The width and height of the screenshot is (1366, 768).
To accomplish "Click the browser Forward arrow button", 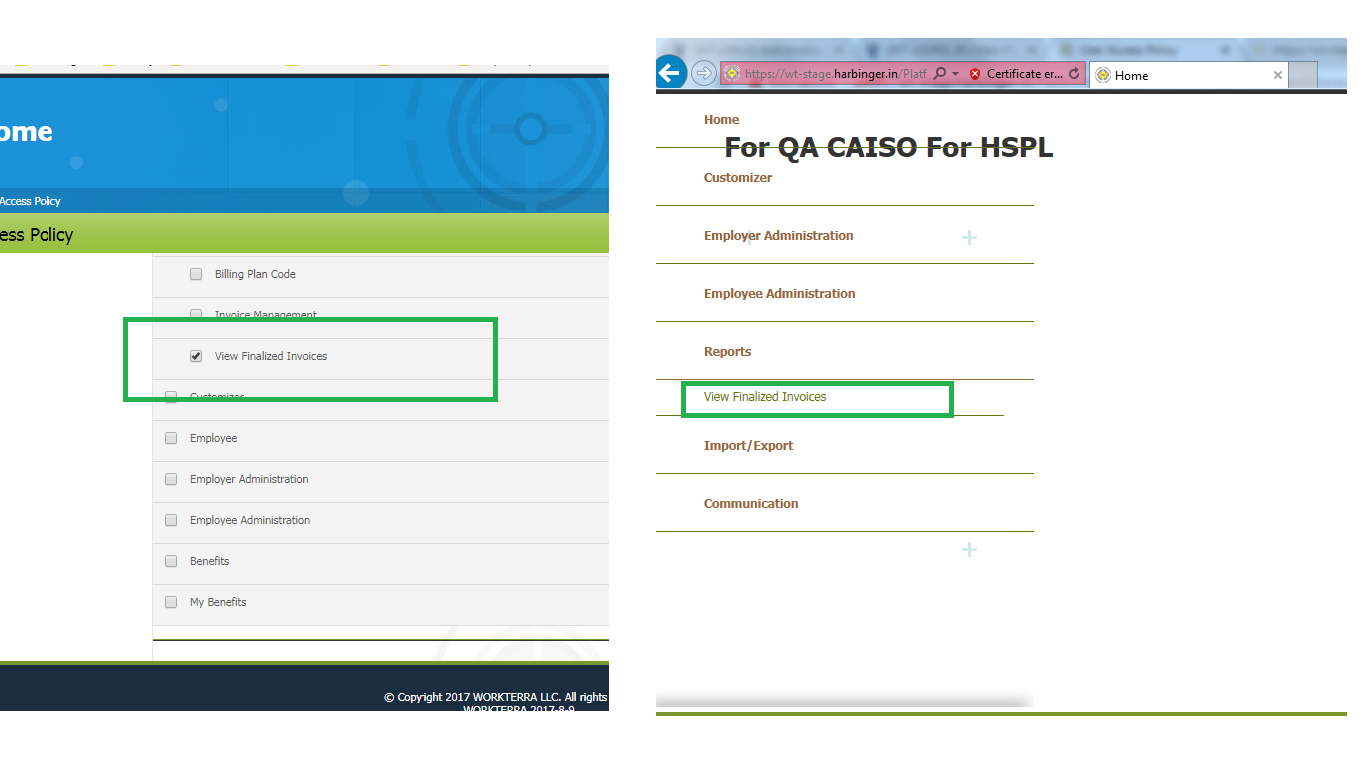I will coord(704,74).
